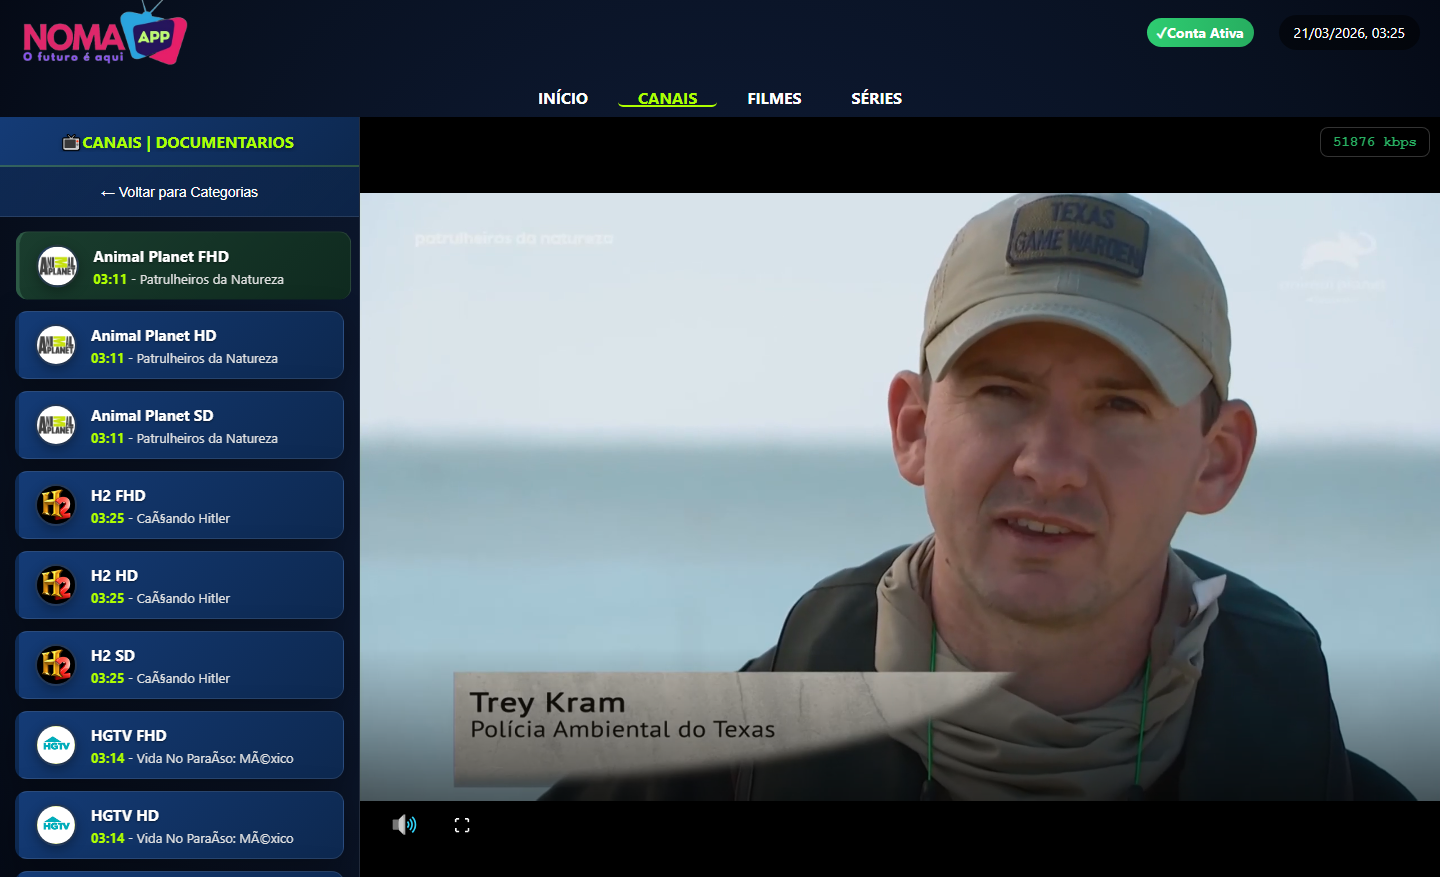Click the NOMA APP logo
Viewport: 1440px width, 877px height.
point(104,38)
